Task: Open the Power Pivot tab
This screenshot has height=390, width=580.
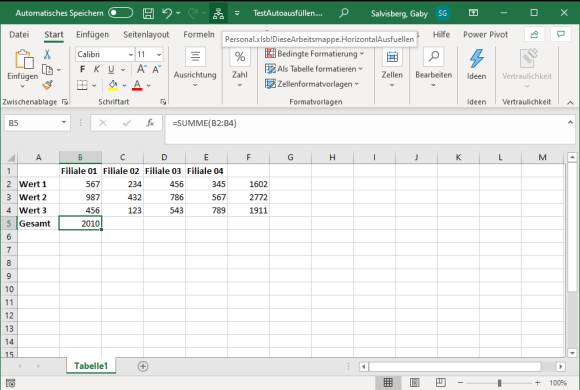Action: [485, 35]
